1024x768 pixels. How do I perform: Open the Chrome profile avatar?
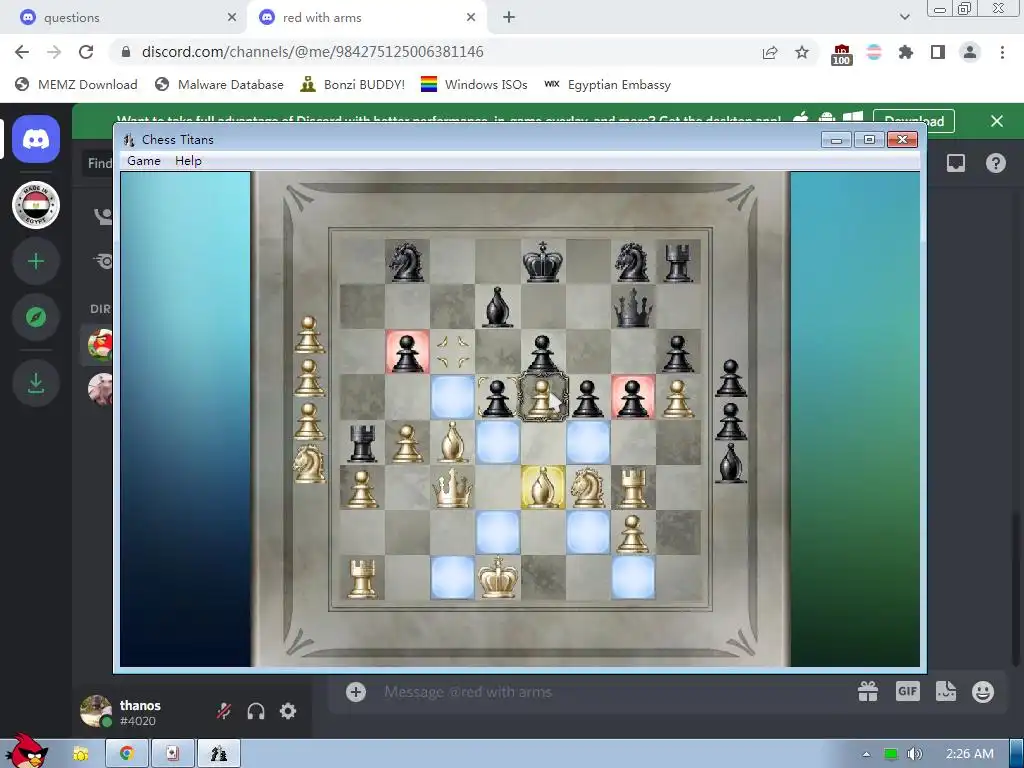(970, 52)
